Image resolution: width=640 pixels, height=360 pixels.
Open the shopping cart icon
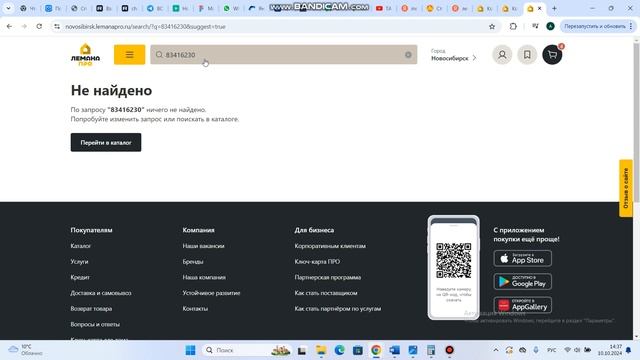click(552, 55)
